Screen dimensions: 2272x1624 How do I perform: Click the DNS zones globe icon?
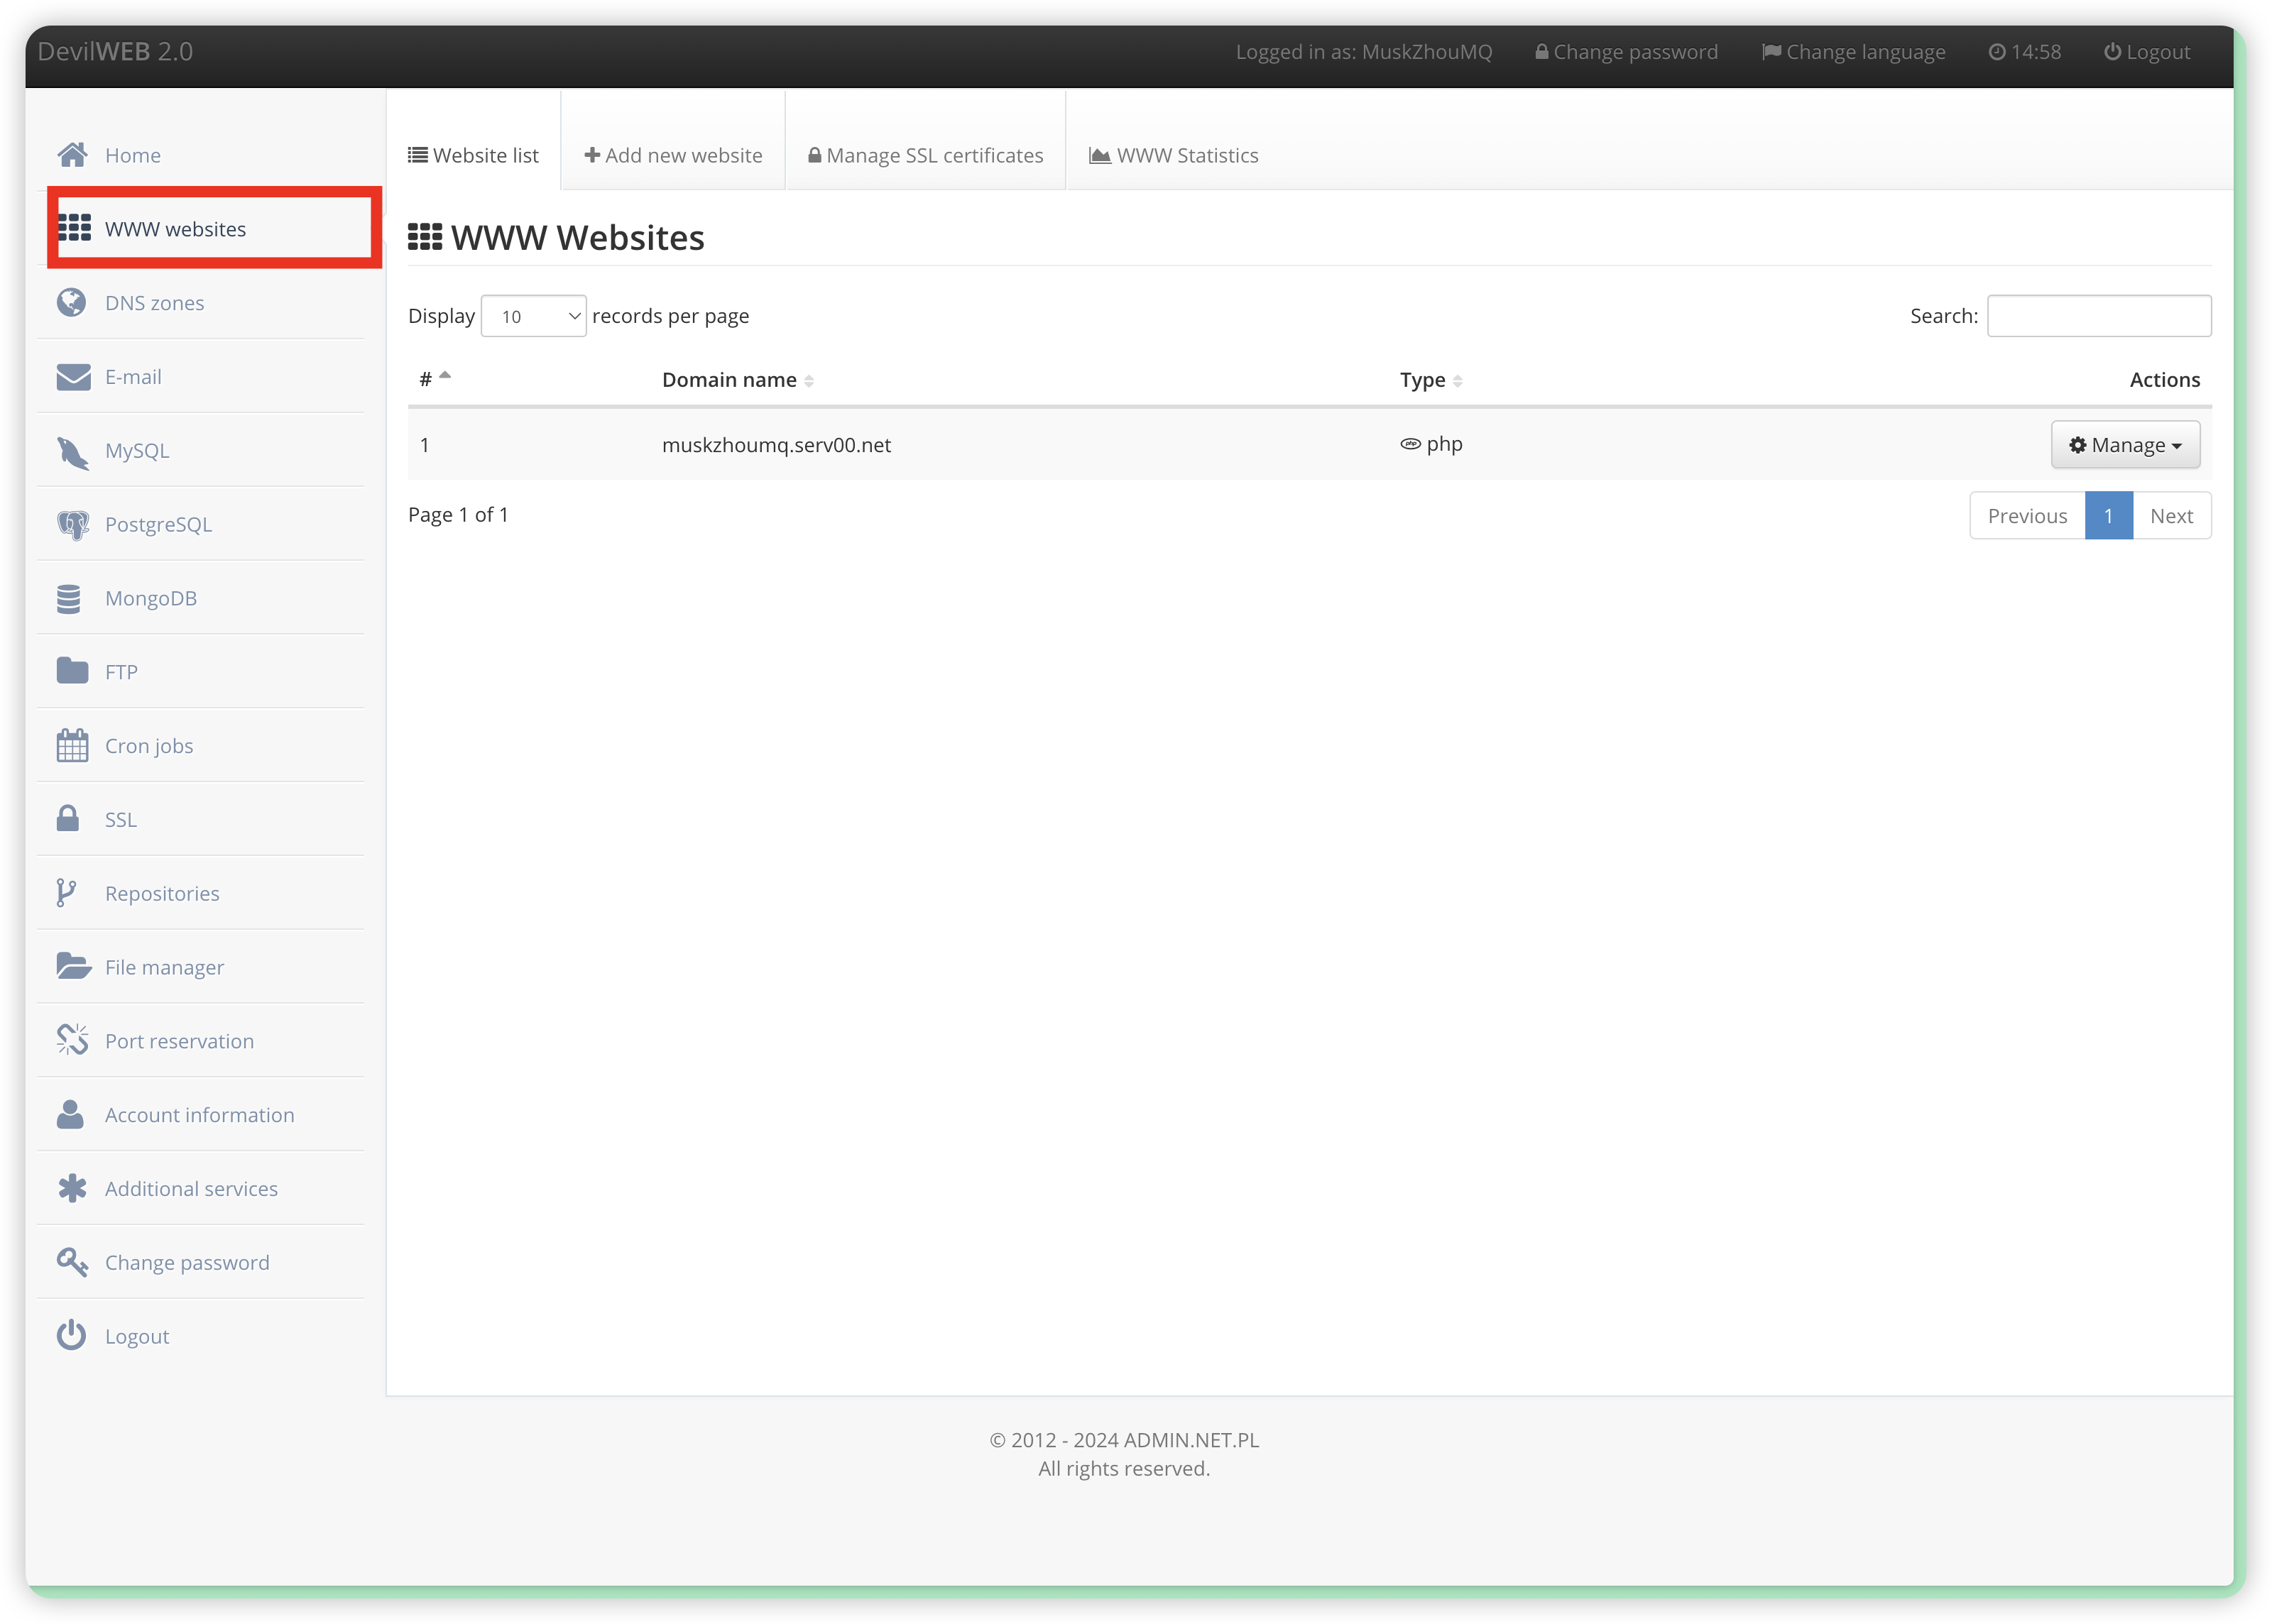[x=71, y=303]
